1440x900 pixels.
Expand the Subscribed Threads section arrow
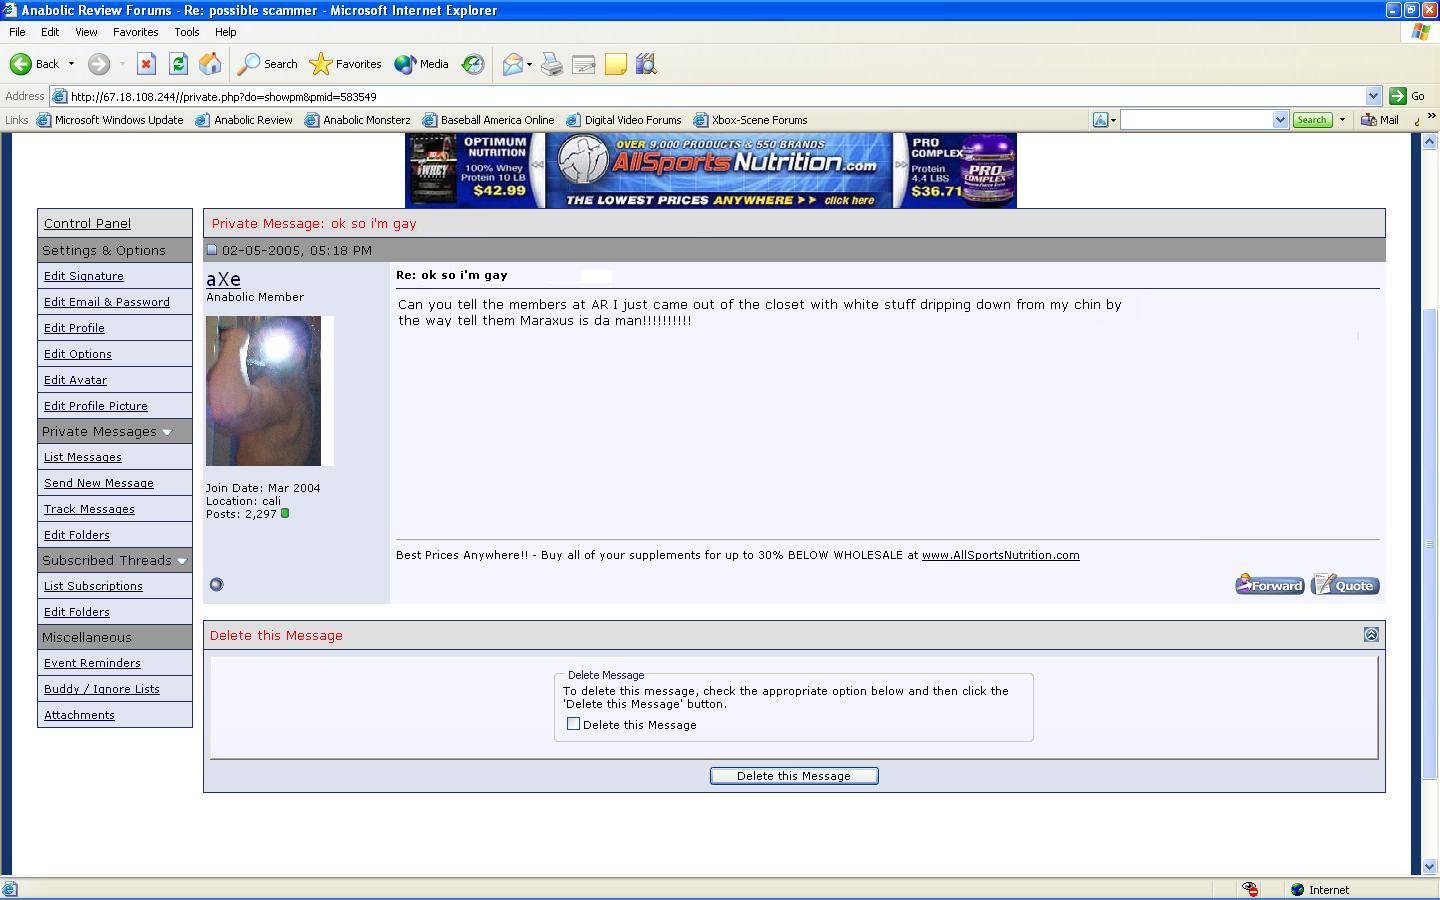click(182, 561)
